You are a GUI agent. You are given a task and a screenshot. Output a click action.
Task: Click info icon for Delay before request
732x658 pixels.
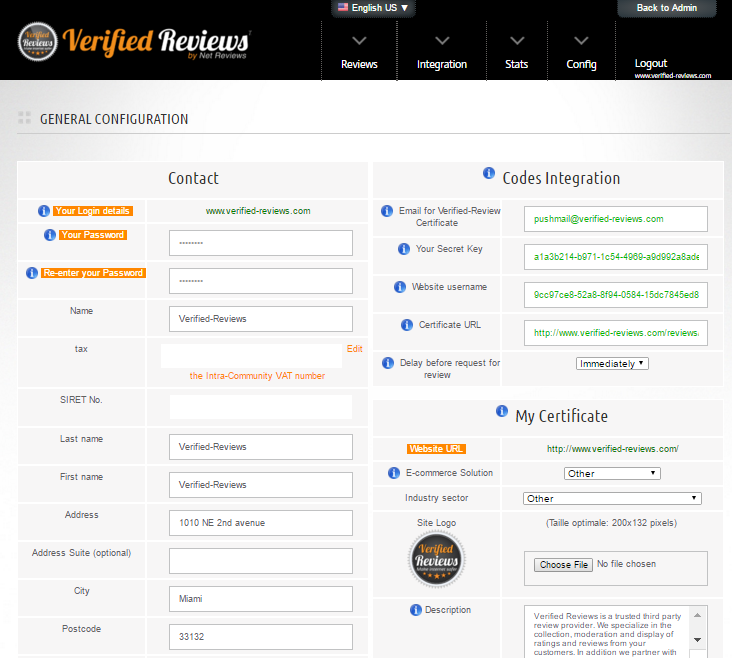click(x=388, y=363)
